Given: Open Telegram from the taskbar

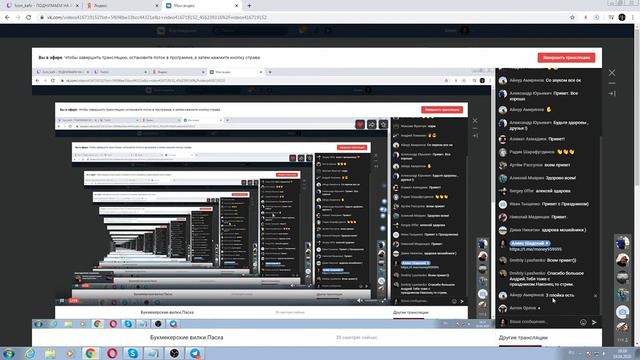Looking at the screenshot, I should tap(195, 353).
